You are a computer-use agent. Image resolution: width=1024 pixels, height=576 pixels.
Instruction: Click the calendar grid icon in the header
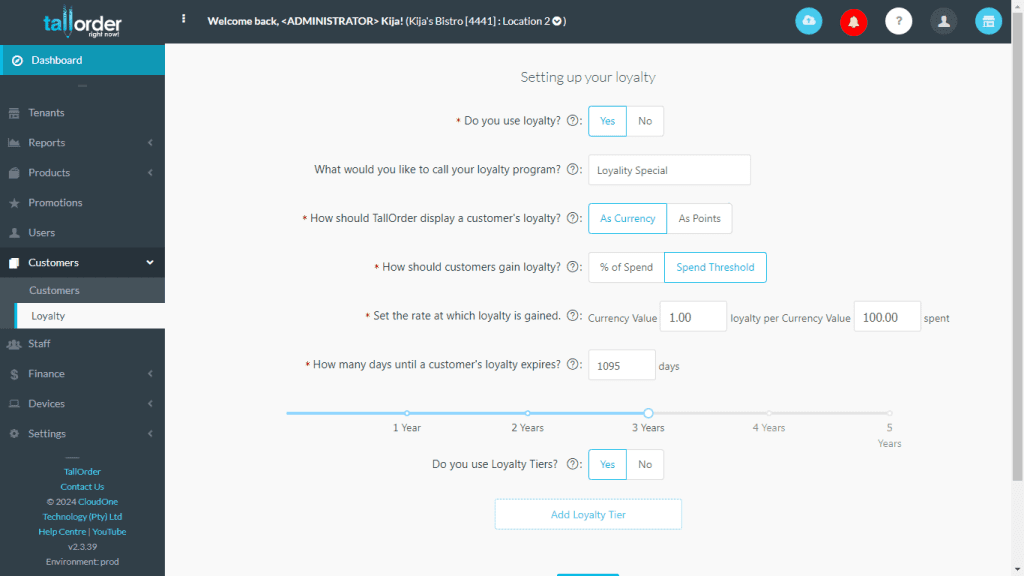tap(988, 21)
